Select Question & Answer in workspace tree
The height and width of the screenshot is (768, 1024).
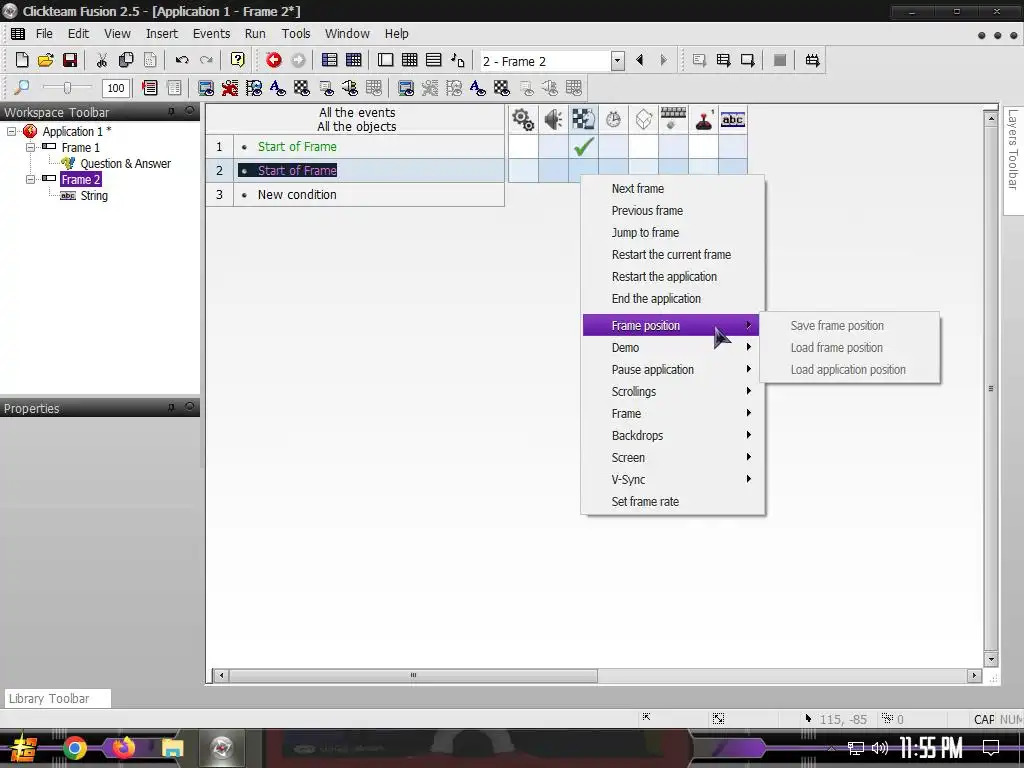click(125, 163)
